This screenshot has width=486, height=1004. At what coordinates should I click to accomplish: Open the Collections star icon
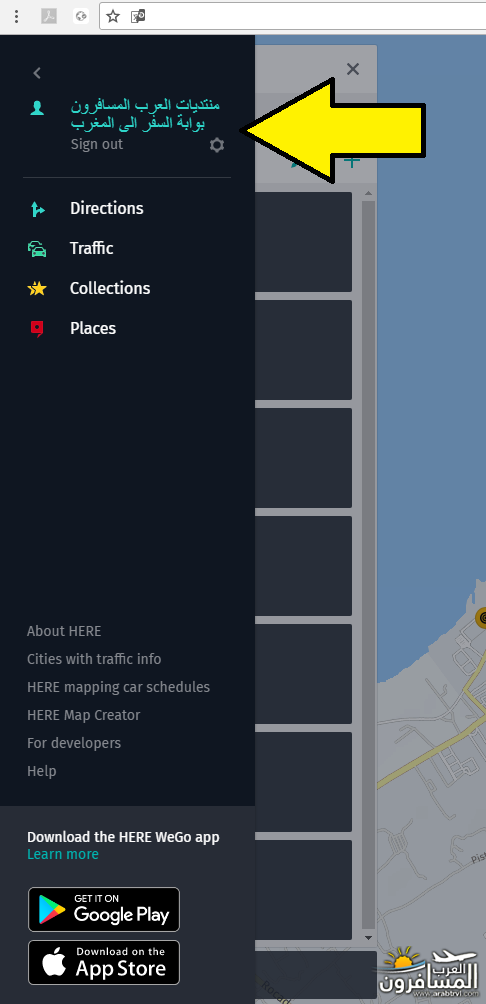click(37, 289)
